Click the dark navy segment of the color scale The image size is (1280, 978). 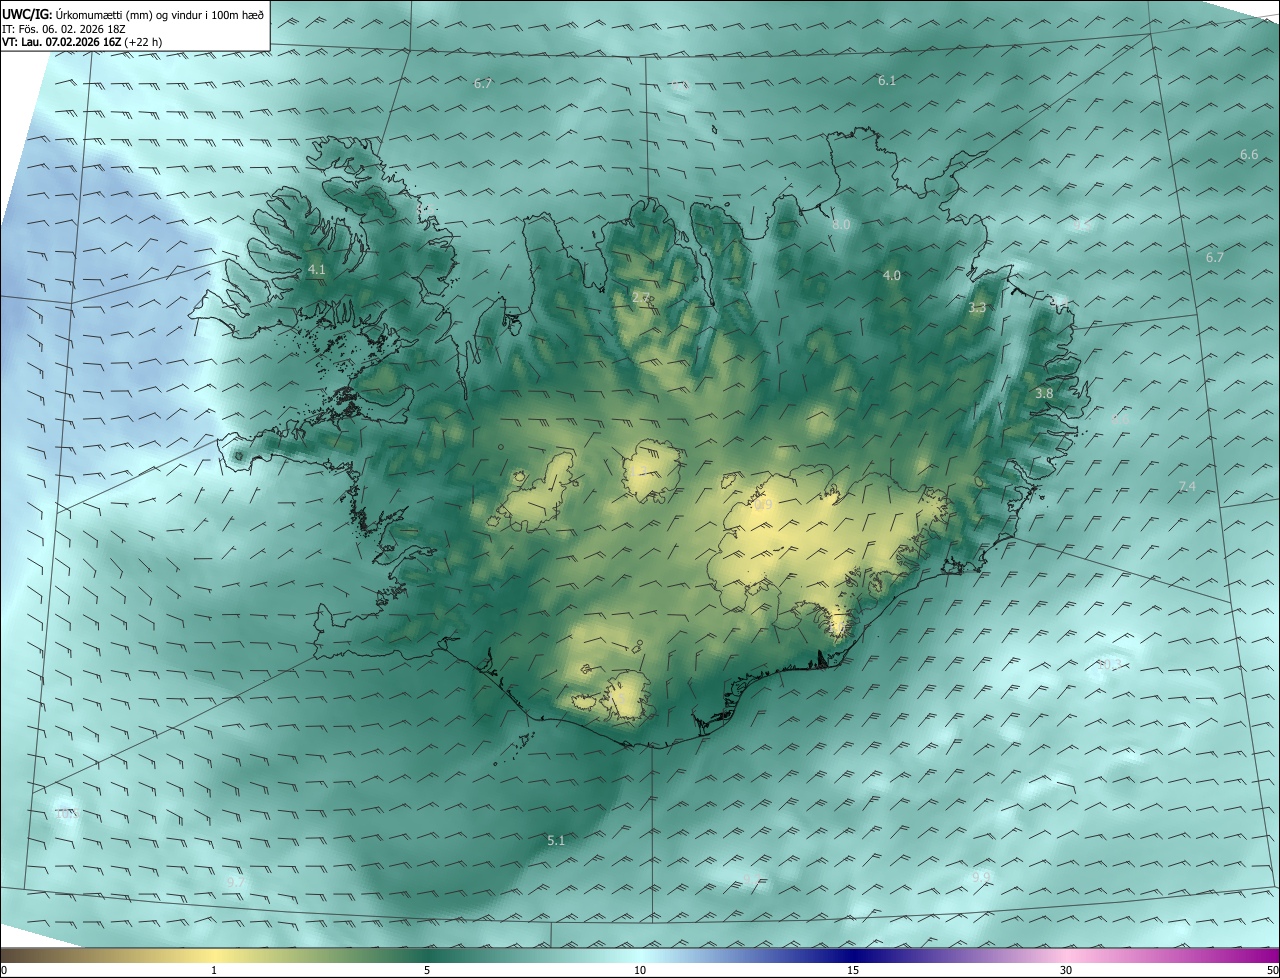pos(853,955)
